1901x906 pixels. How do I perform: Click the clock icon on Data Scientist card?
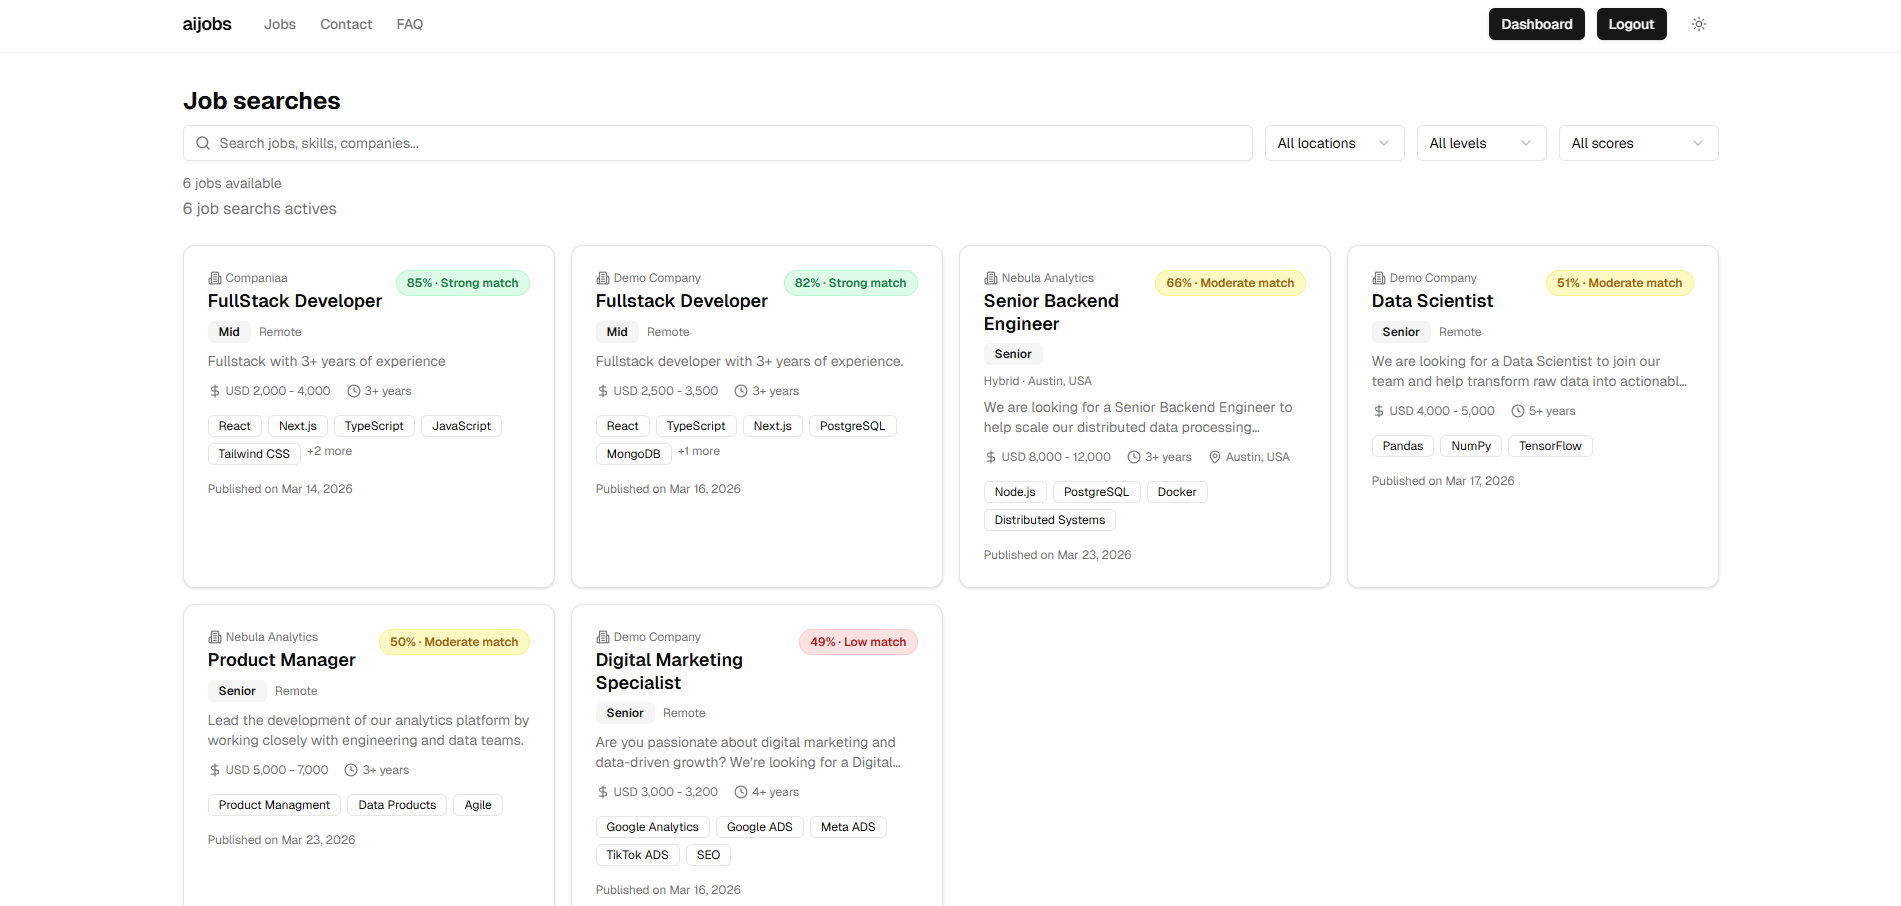tap(1518, 411)
